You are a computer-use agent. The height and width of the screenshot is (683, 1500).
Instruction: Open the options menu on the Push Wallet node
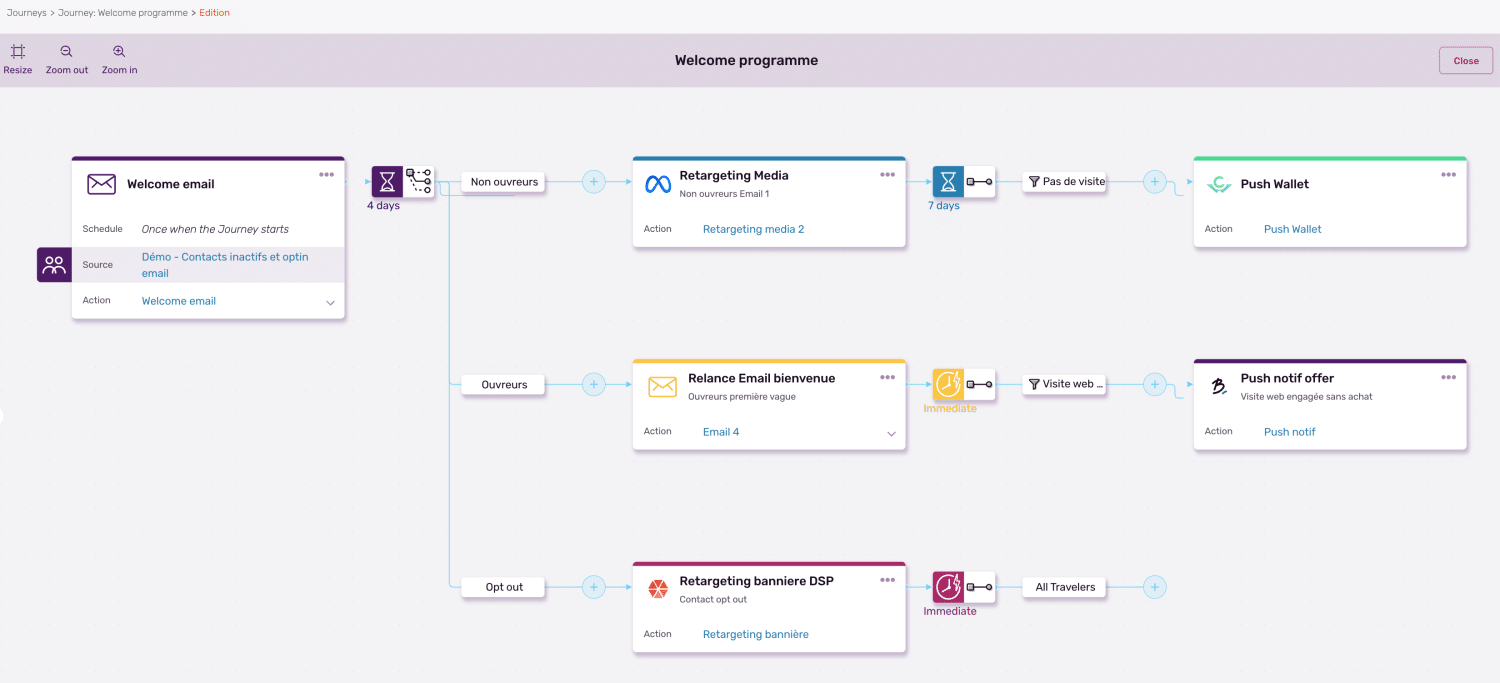click(1448, 173)
